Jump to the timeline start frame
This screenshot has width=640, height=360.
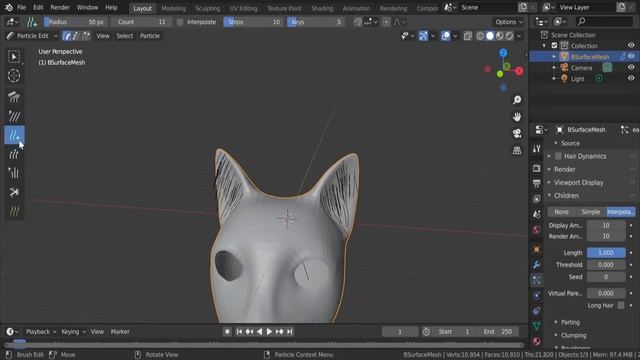[x=239, y=332]
